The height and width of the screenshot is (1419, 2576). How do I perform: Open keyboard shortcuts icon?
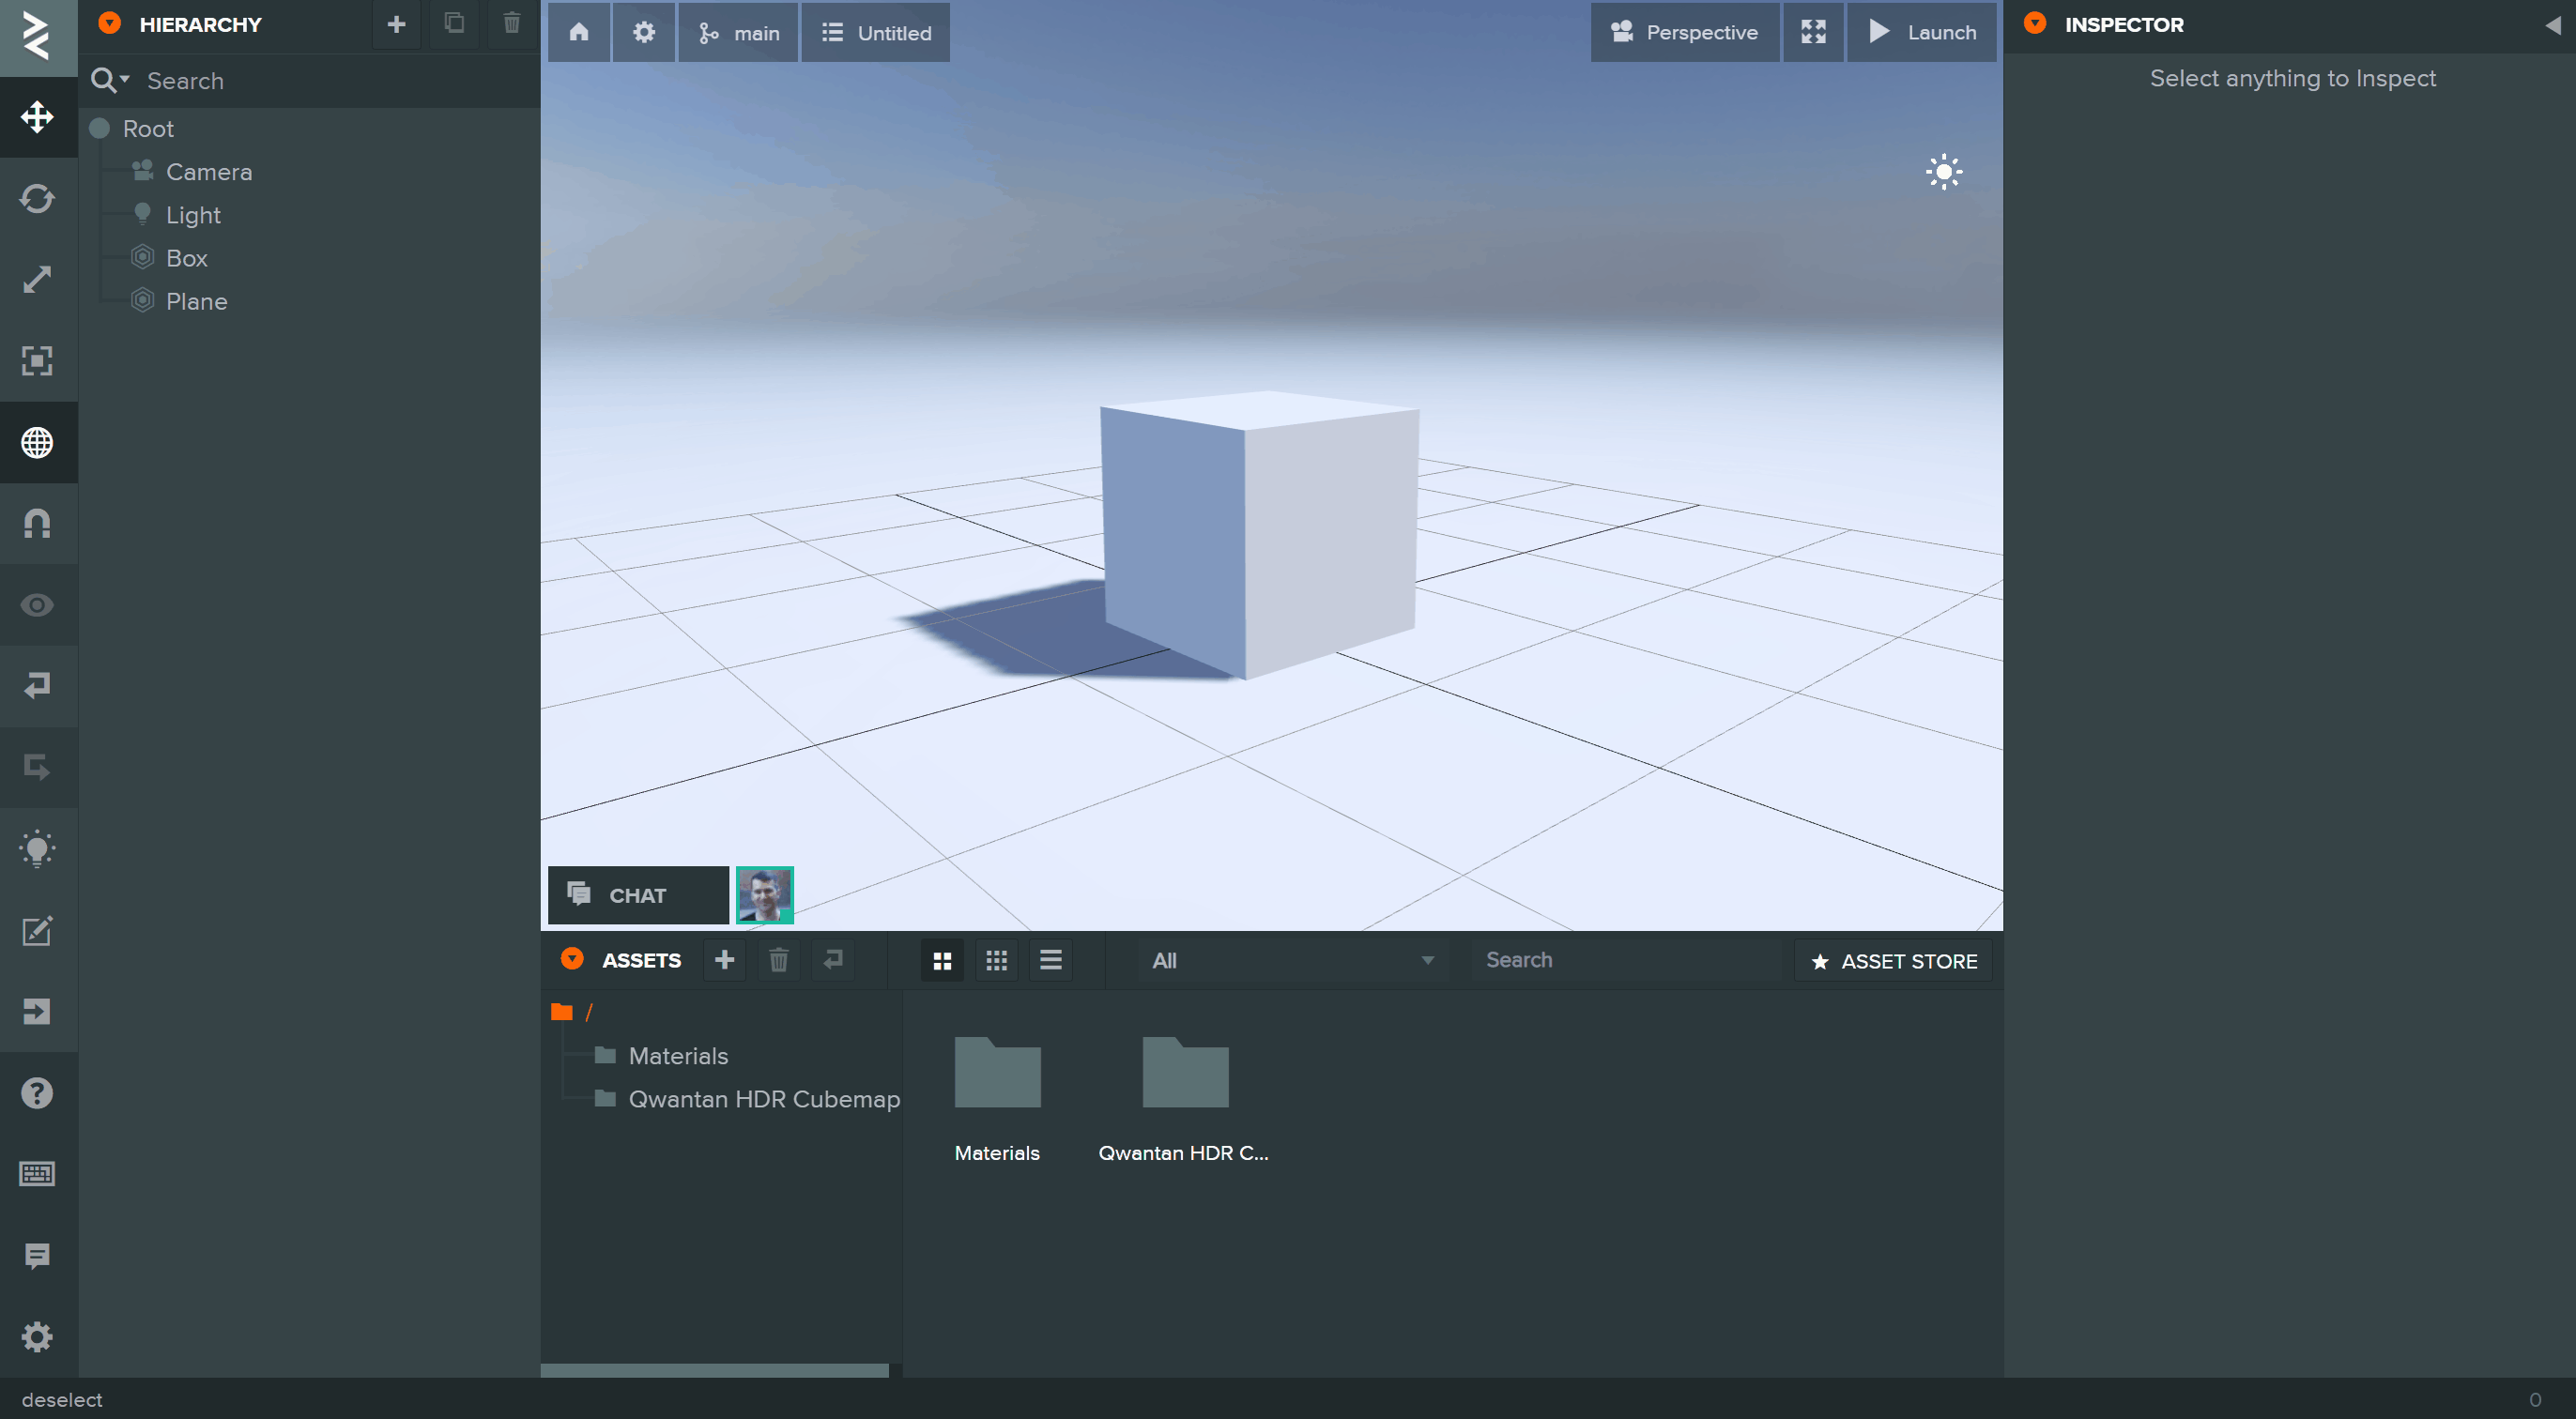[x=37, y=1174]
